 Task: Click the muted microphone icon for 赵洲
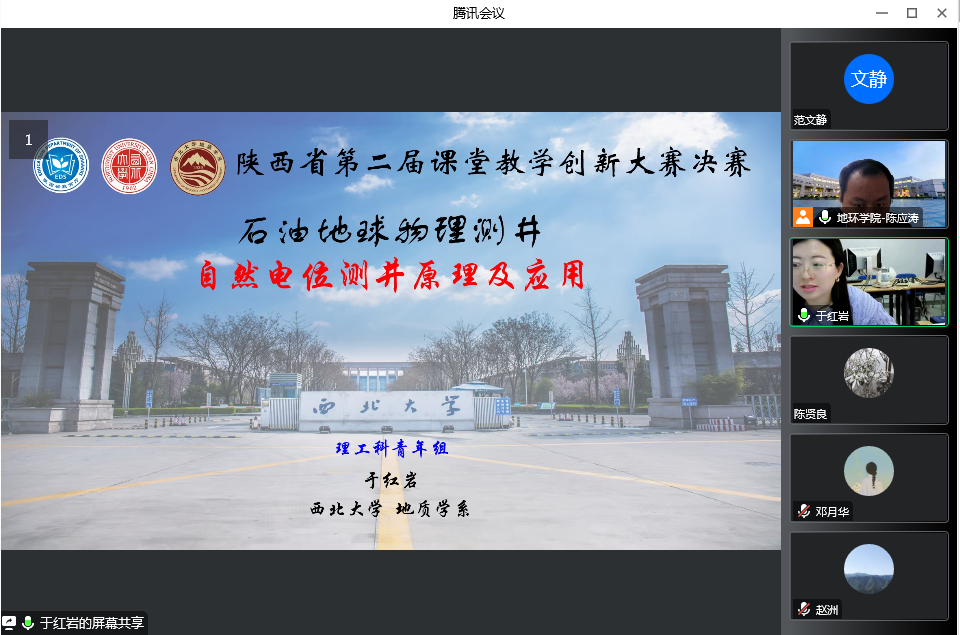coord(803,609)
